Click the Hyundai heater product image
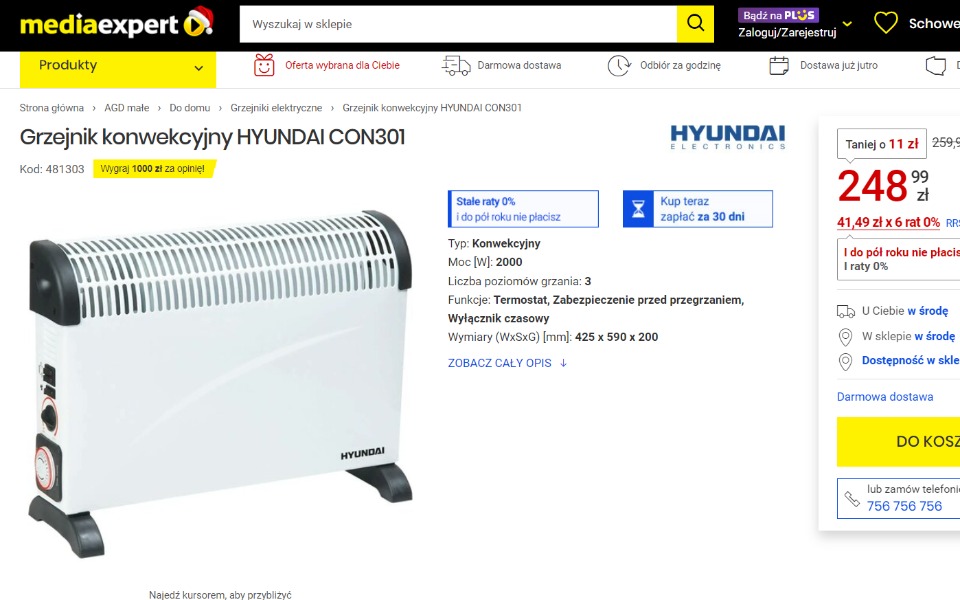The height and width of the screenshot is (600, 960). pos(220,383)
